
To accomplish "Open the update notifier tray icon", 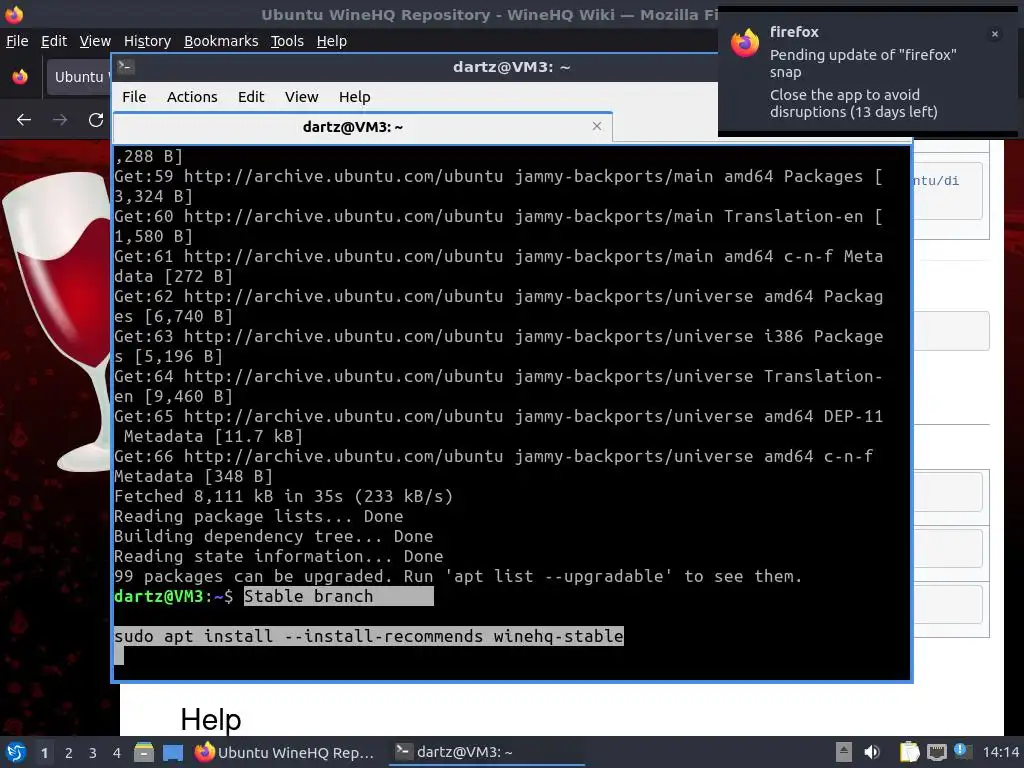I will tap(961, 750).
